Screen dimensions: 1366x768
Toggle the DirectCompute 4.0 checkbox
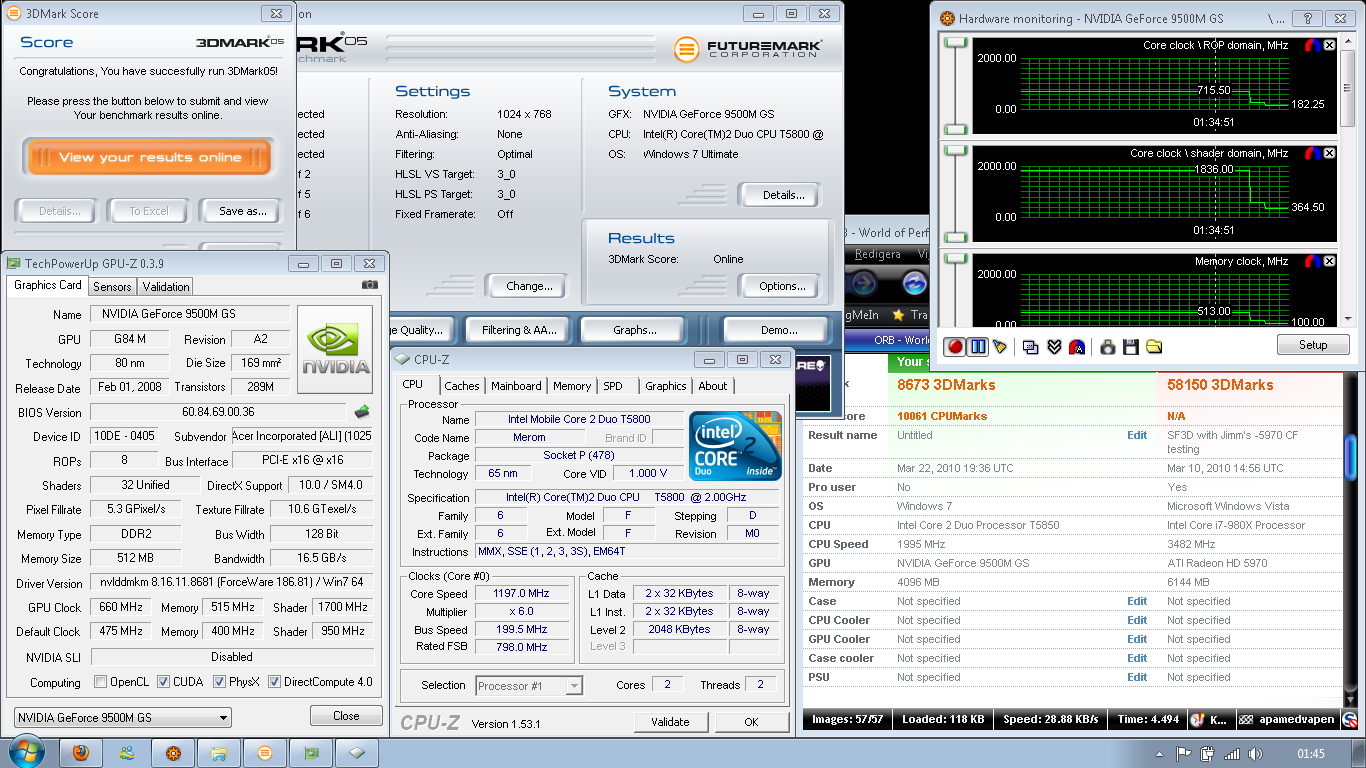click(274, 682)
